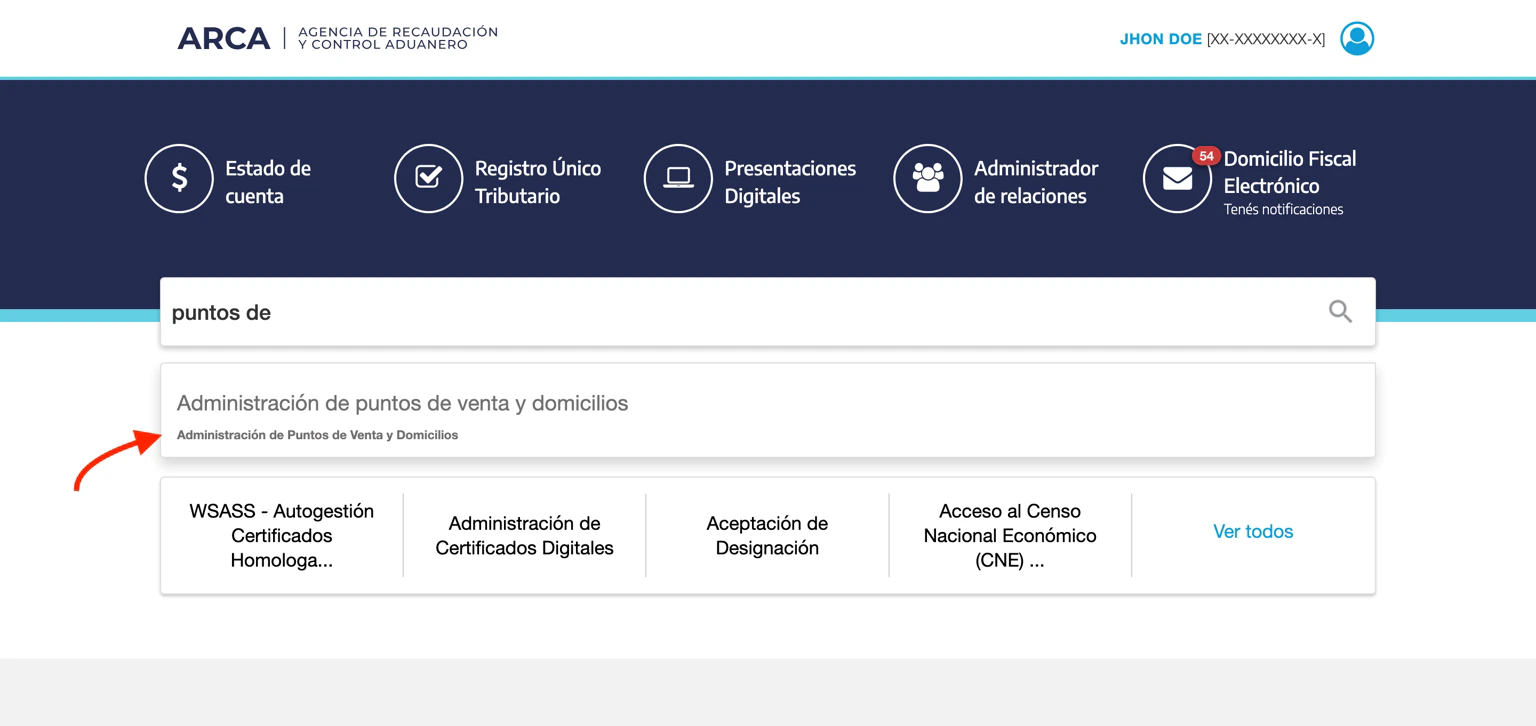Open Administrador de relaciones people icon
The image size is (1536, 726).
tap(928, 178)
